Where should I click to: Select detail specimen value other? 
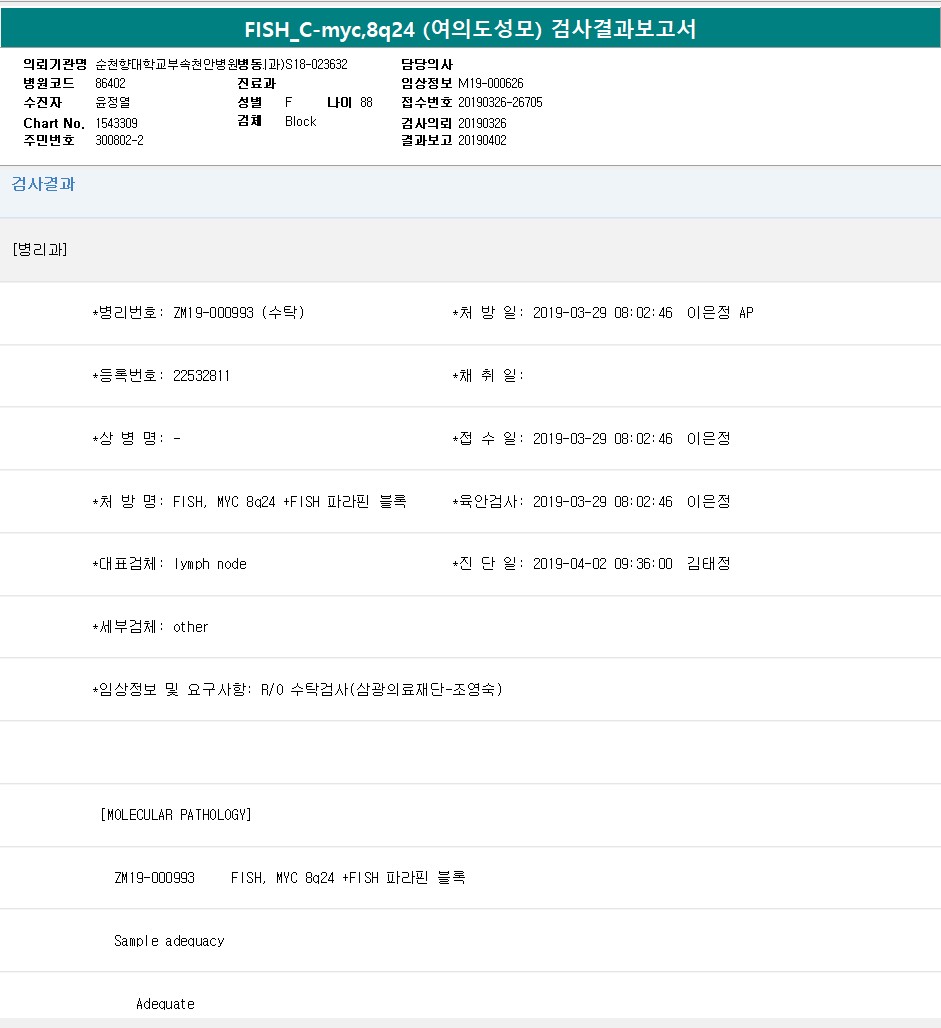190,627
